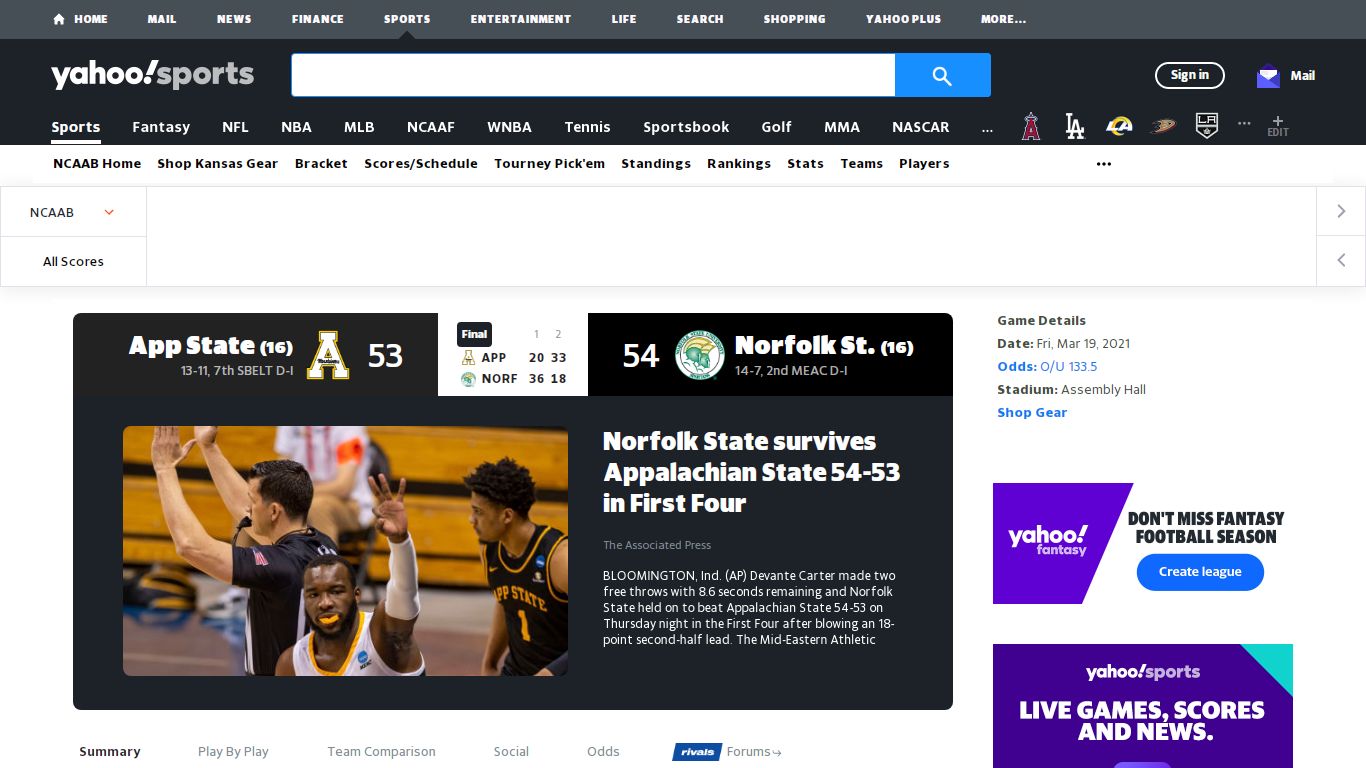
Task: Open the NFL section
Action: point(235,127)
